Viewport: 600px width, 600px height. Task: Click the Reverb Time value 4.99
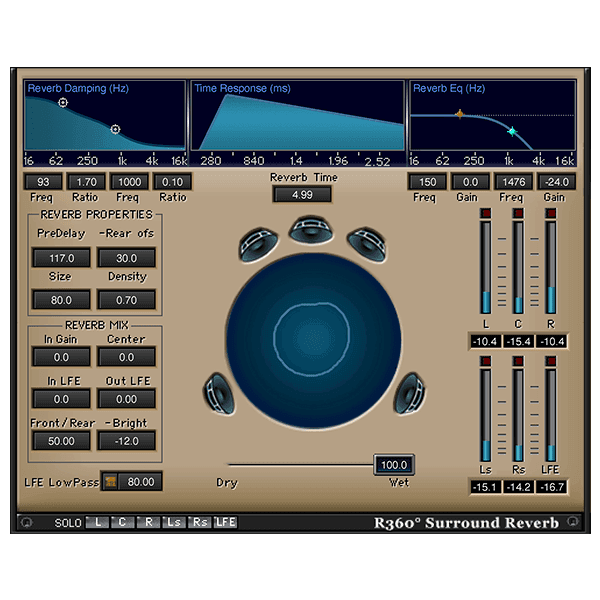point(302,195)
